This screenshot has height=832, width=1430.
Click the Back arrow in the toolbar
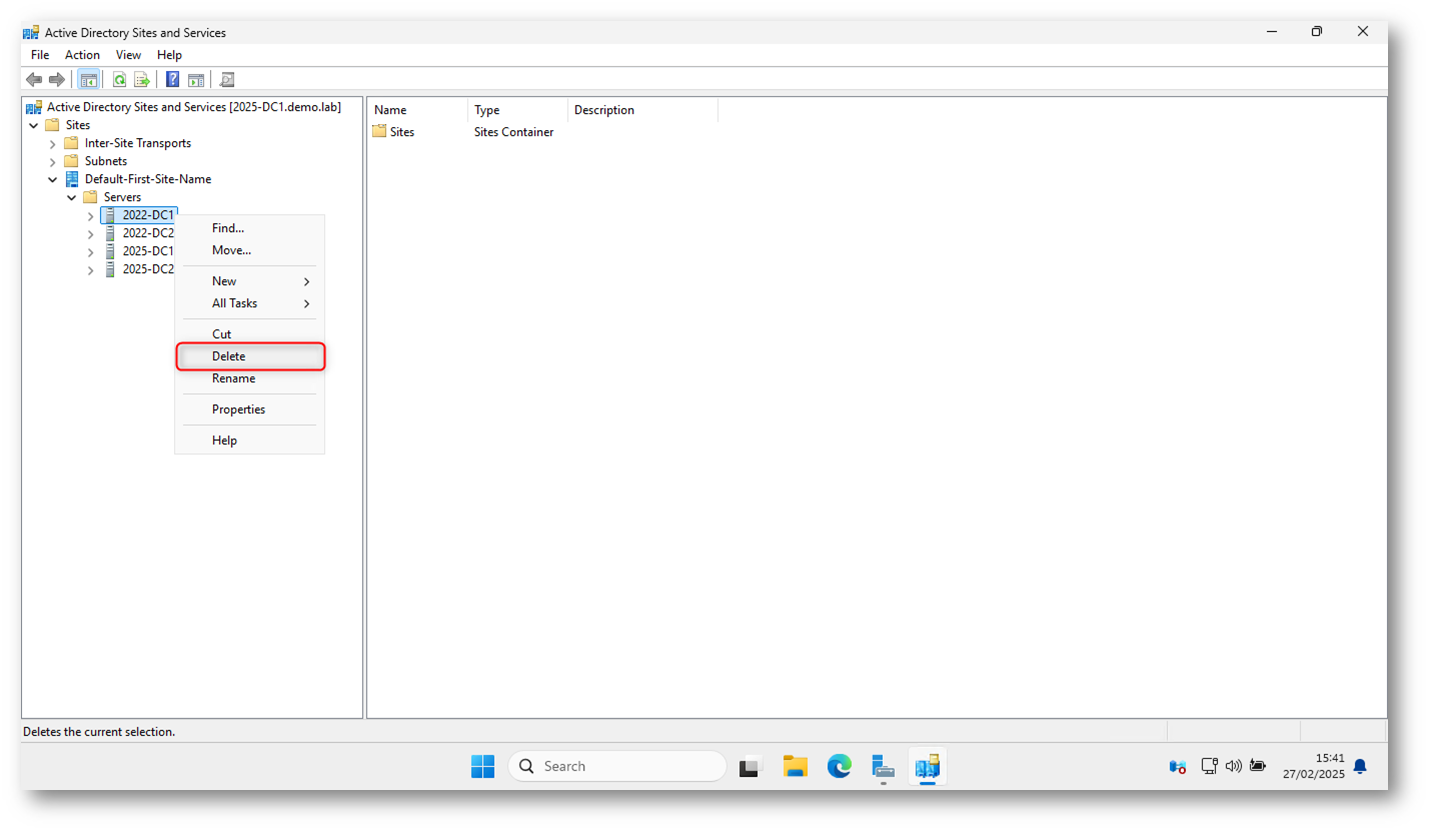[34, 80]
